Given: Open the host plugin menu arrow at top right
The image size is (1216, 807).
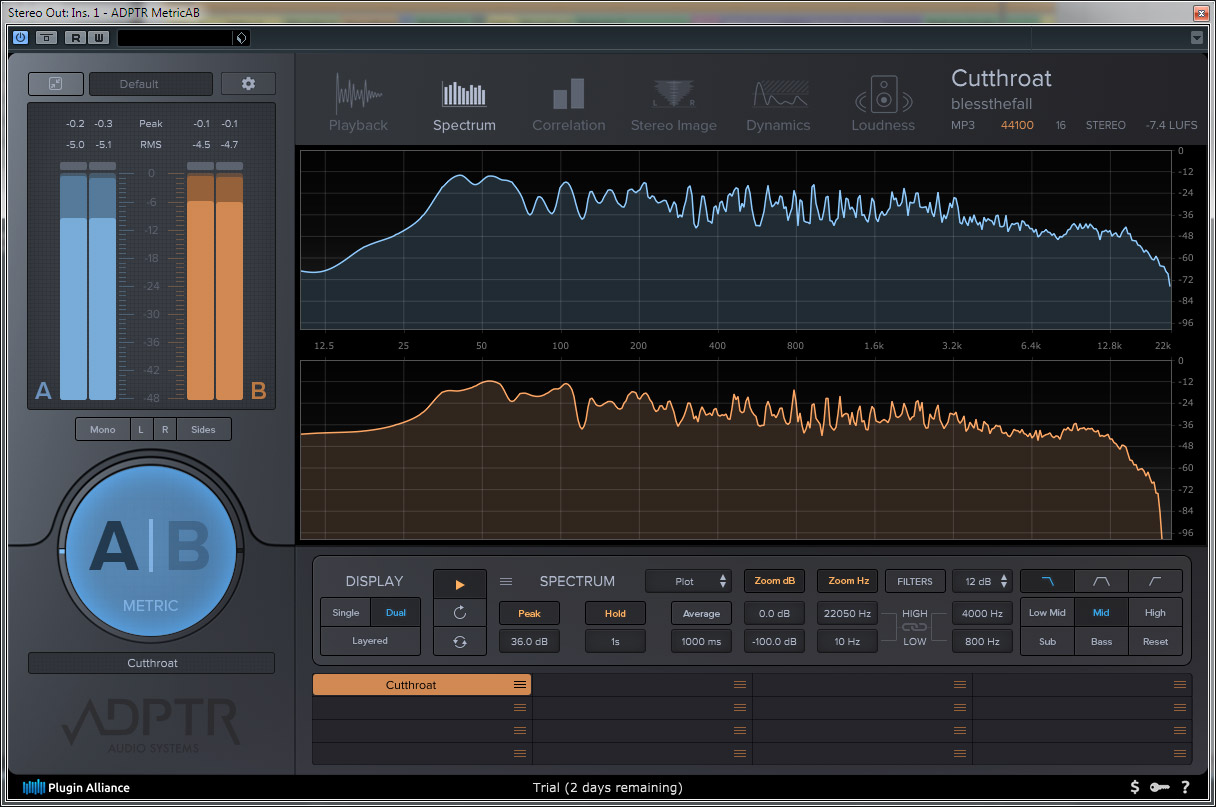Looking at the screenshot, I should [x=1197, y=38].
